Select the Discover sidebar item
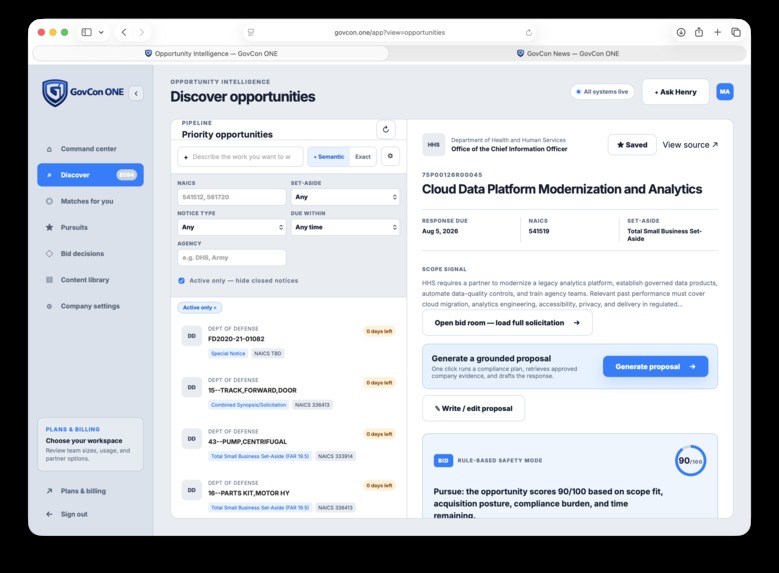779x573 pixels. pos(90,175)
